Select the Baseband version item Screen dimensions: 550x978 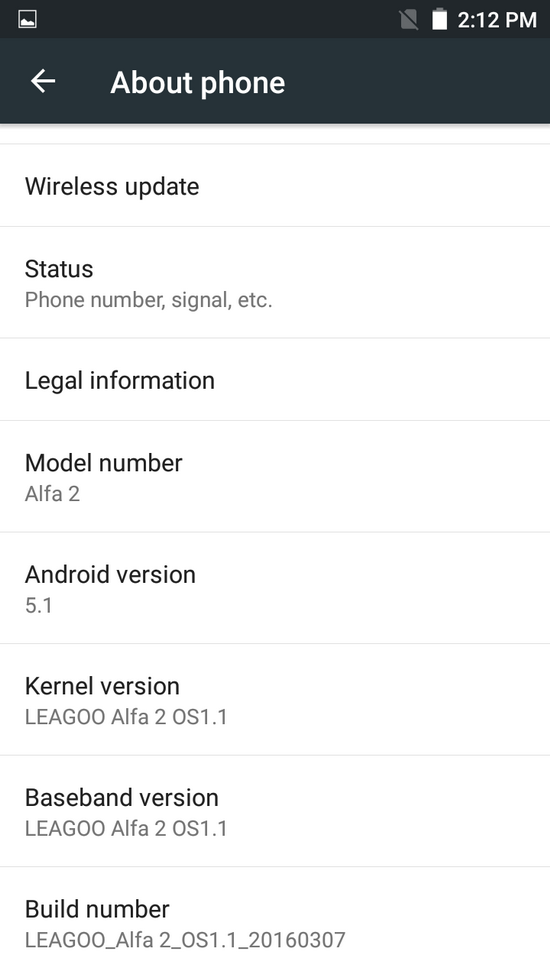point(275,811)
